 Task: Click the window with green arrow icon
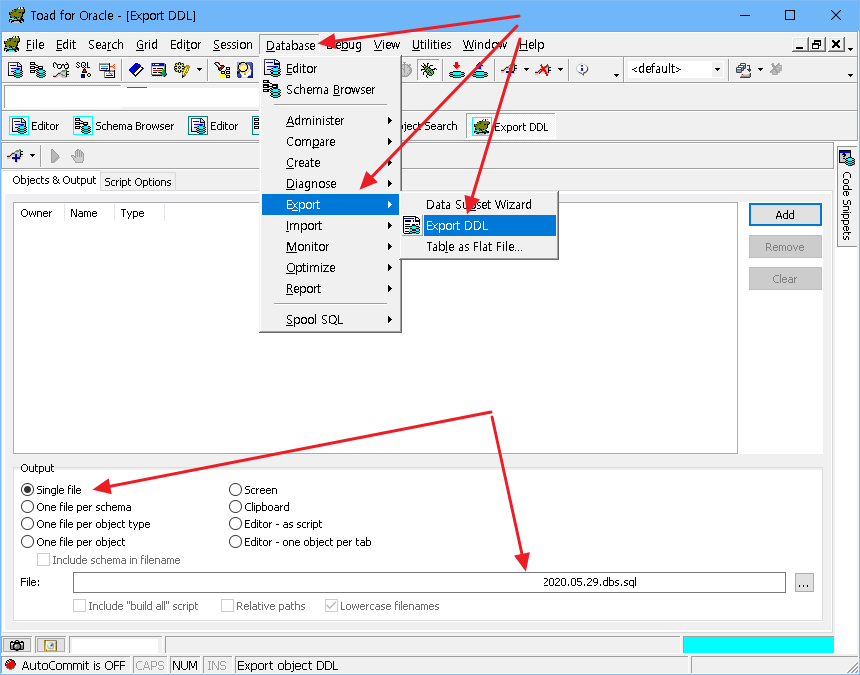tap(159, 70)
